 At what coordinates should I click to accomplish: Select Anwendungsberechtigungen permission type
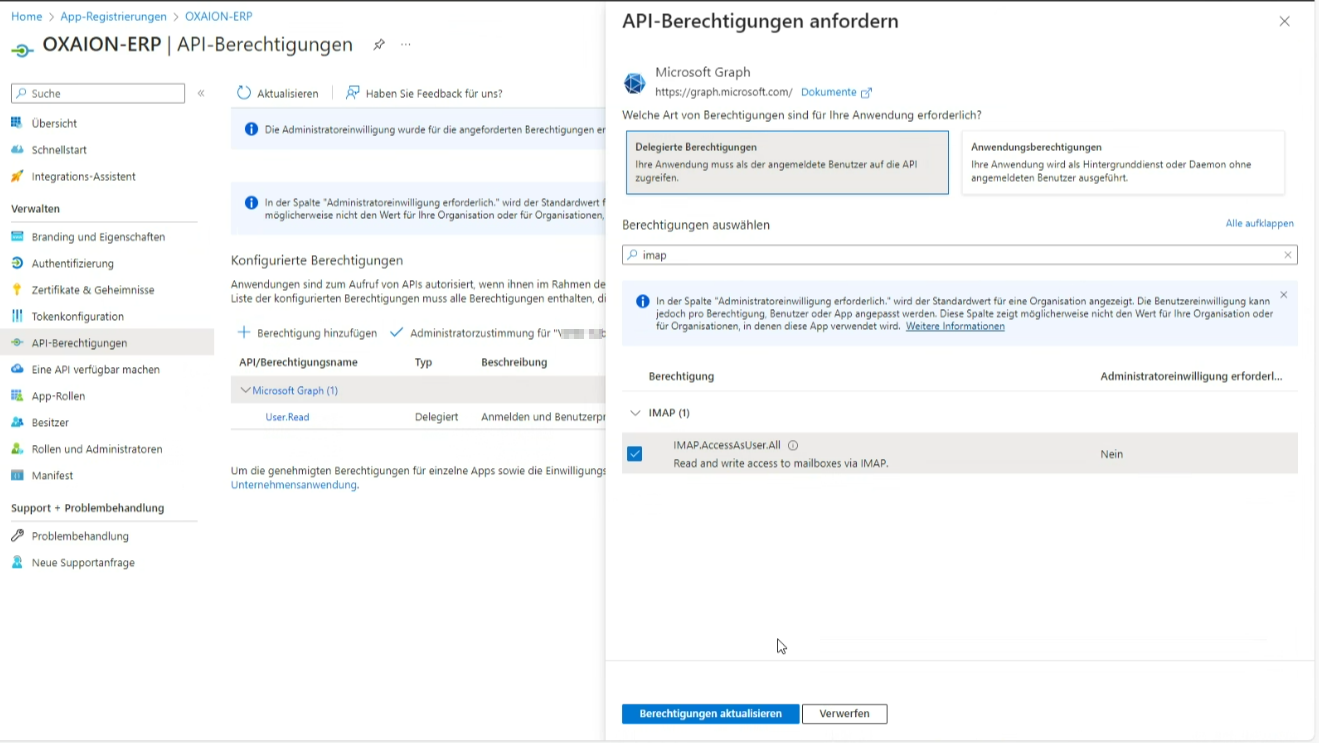pyautogui.click(x=1123, y=162)
